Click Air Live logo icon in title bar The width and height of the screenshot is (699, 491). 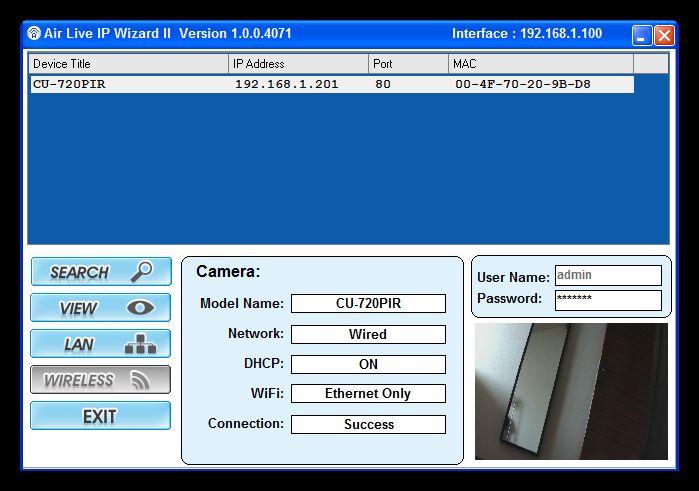point(34,33)
